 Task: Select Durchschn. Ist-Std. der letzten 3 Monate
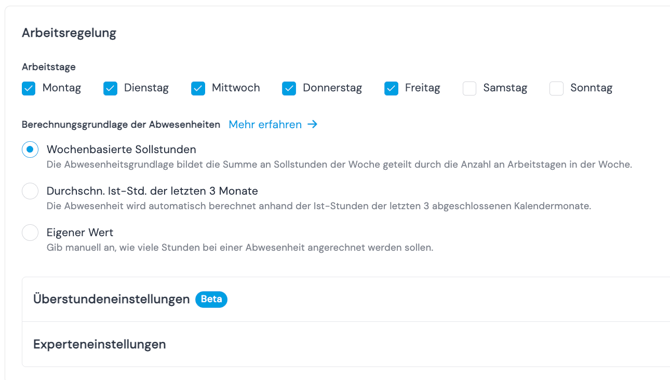click(x=30, y=191)
